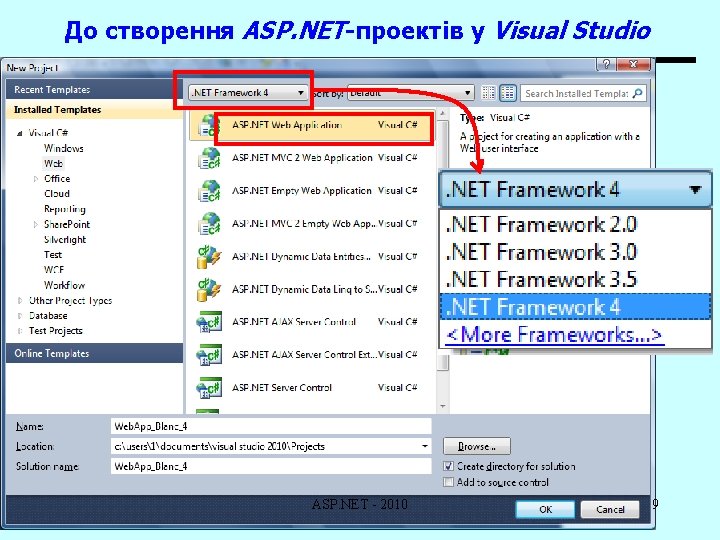Expand the Office tree node

click(x=35, y=179)
